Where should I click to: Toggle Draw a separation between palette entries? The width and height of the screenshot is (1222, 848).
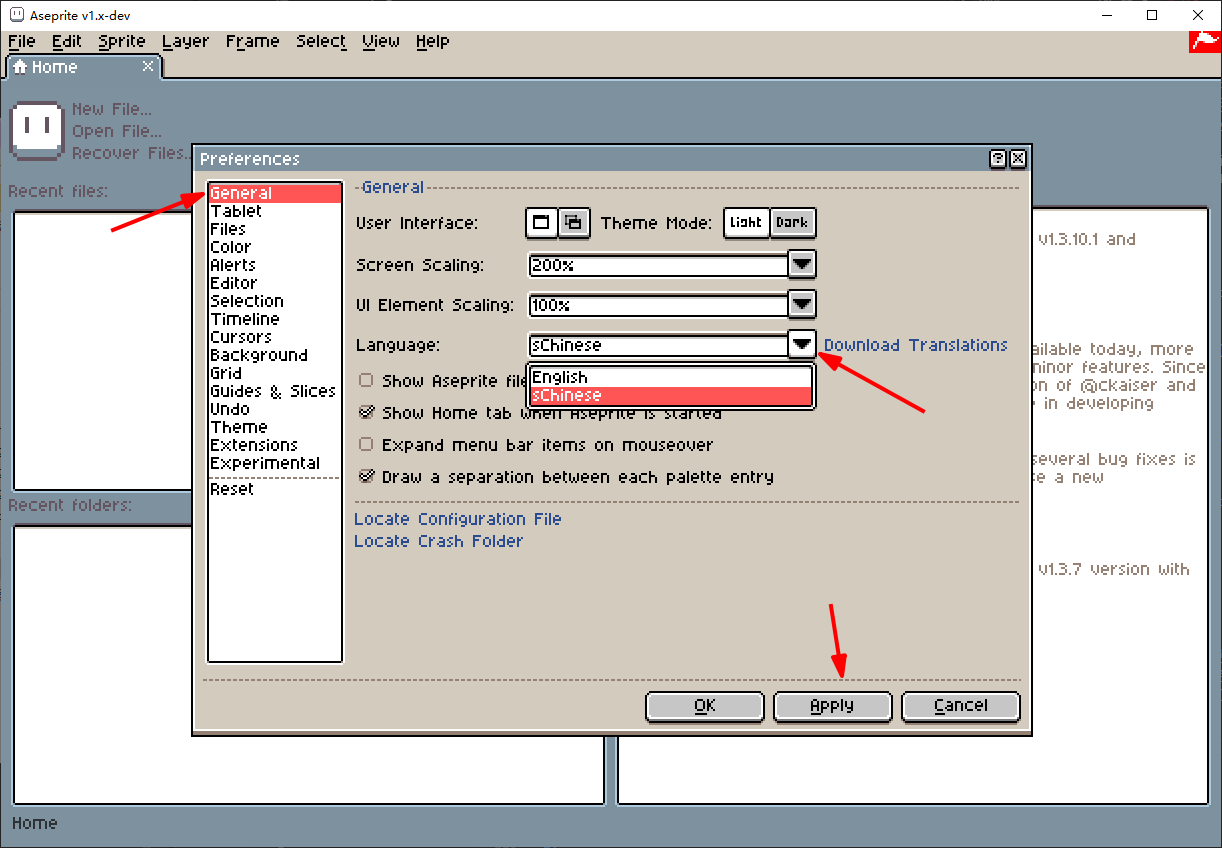(366, 476)
